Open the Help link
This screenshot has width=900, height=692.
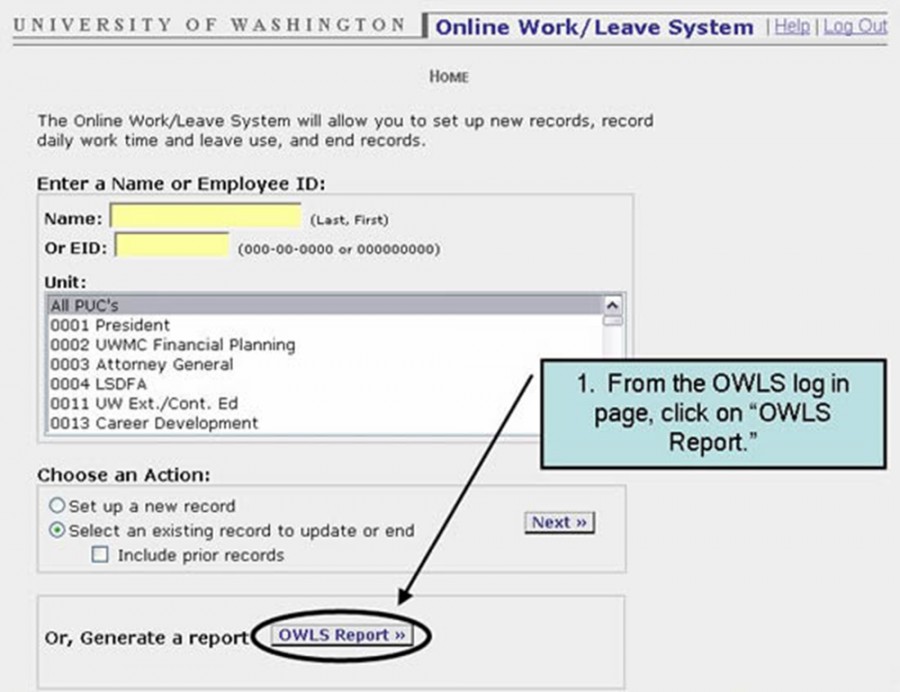(792, 26)
